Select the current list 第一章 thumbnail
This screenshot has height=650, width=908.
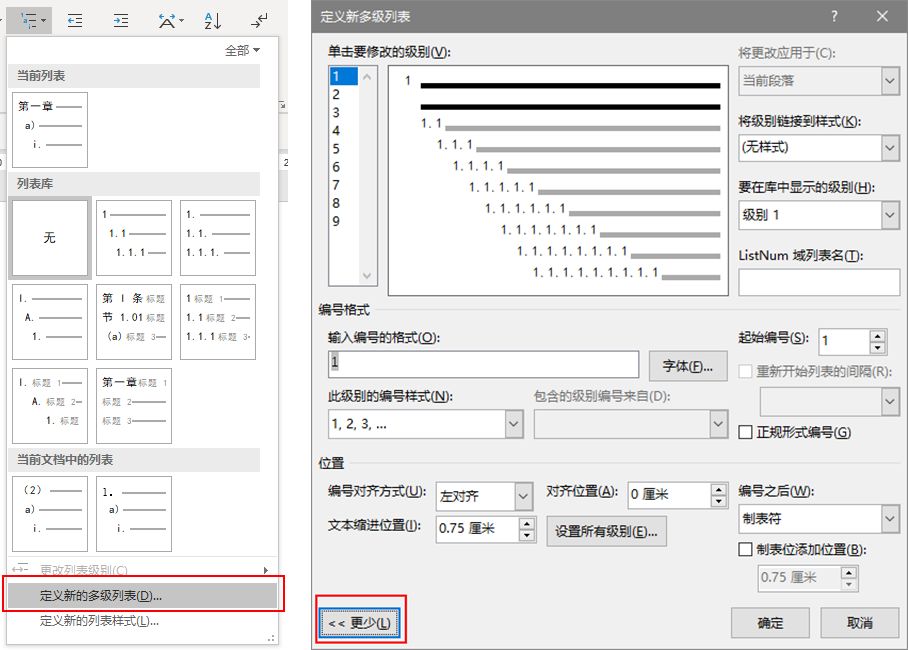pyautogui.click(x=50, y=130)
